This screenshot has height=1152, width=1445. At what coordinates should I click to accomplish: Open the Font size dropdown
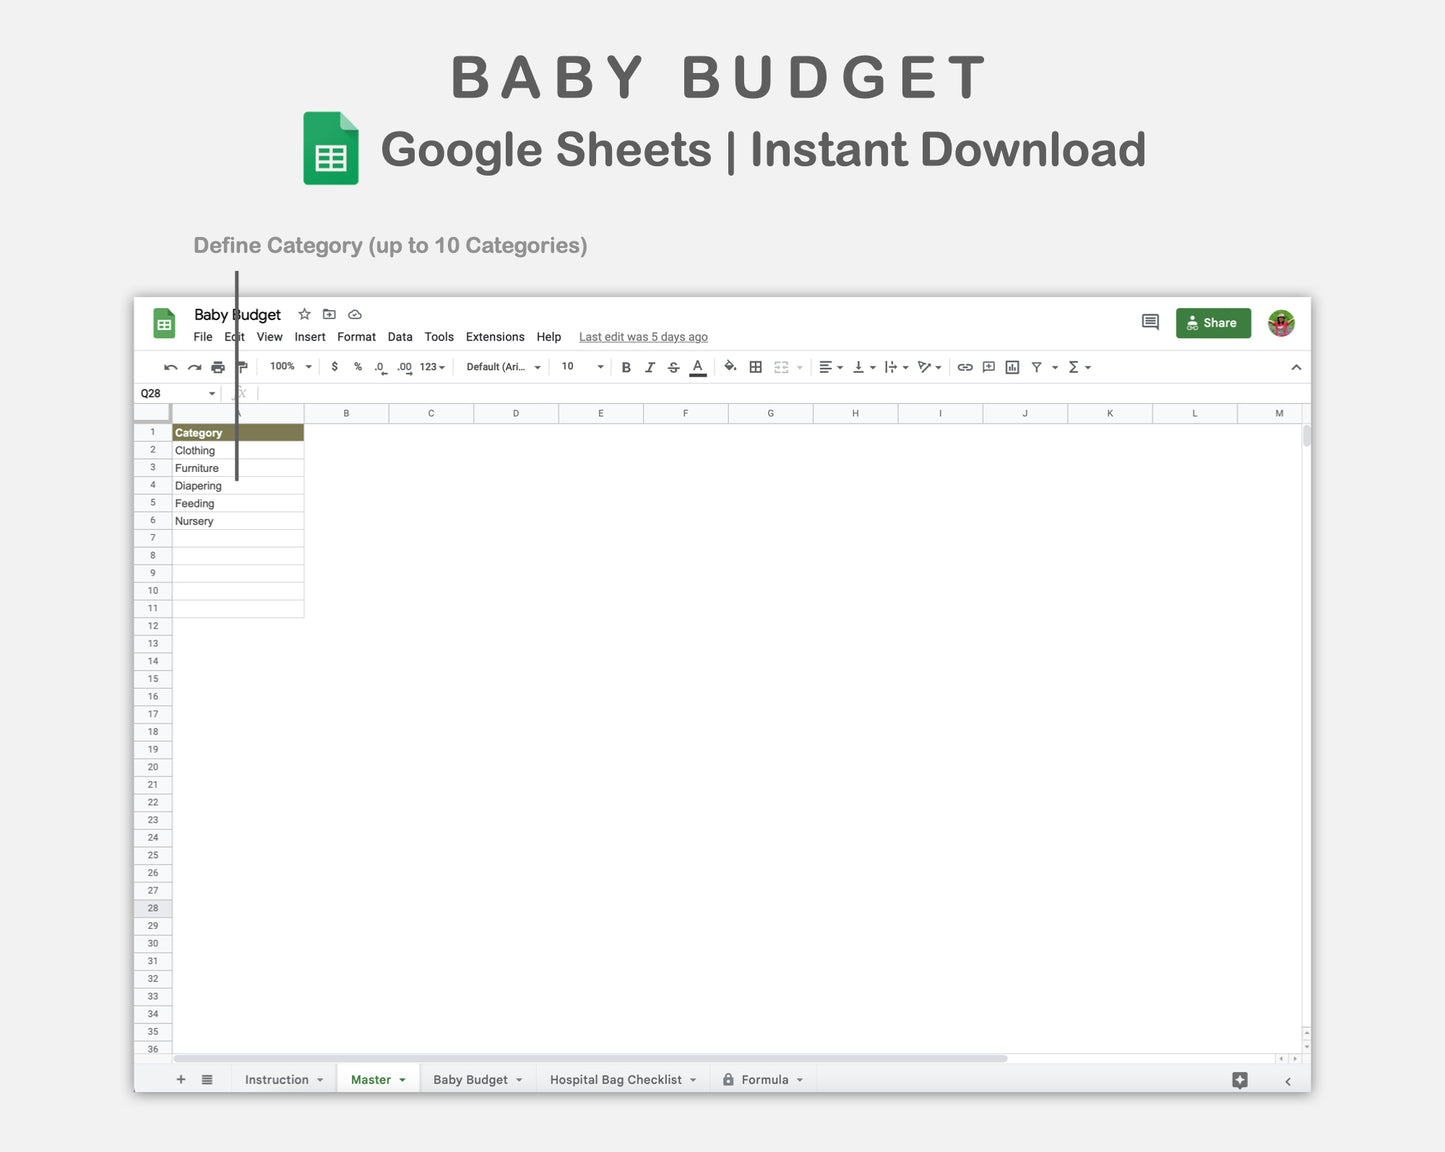pyautogui.click(x=581, y=366)
